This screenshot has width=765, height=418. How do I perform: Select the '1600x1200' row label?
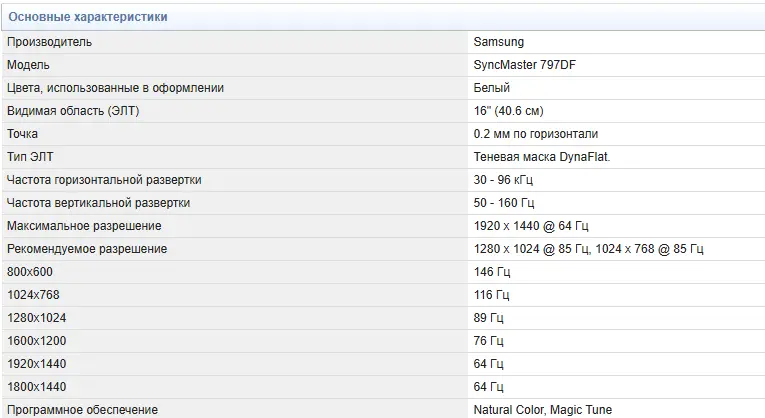coord(37,341)
